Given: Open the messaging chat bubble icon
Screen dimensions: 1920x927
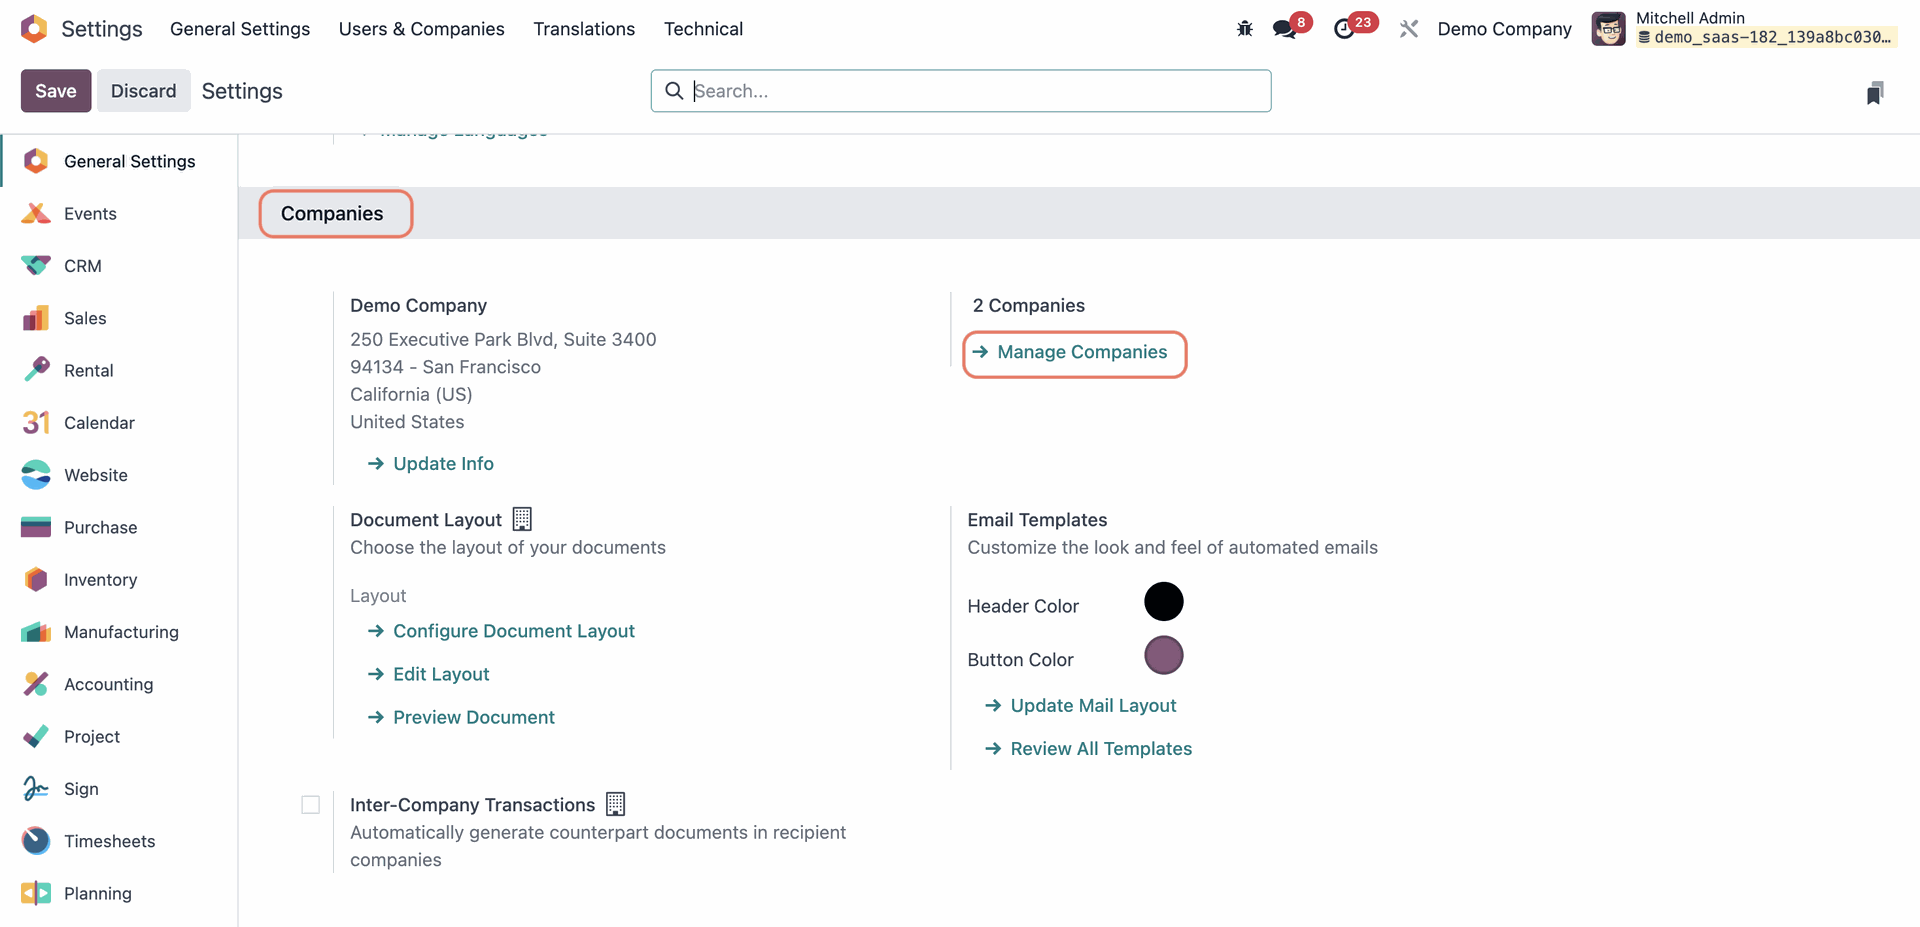Looking at the screenshot, I should click(x=1283, y=28).
